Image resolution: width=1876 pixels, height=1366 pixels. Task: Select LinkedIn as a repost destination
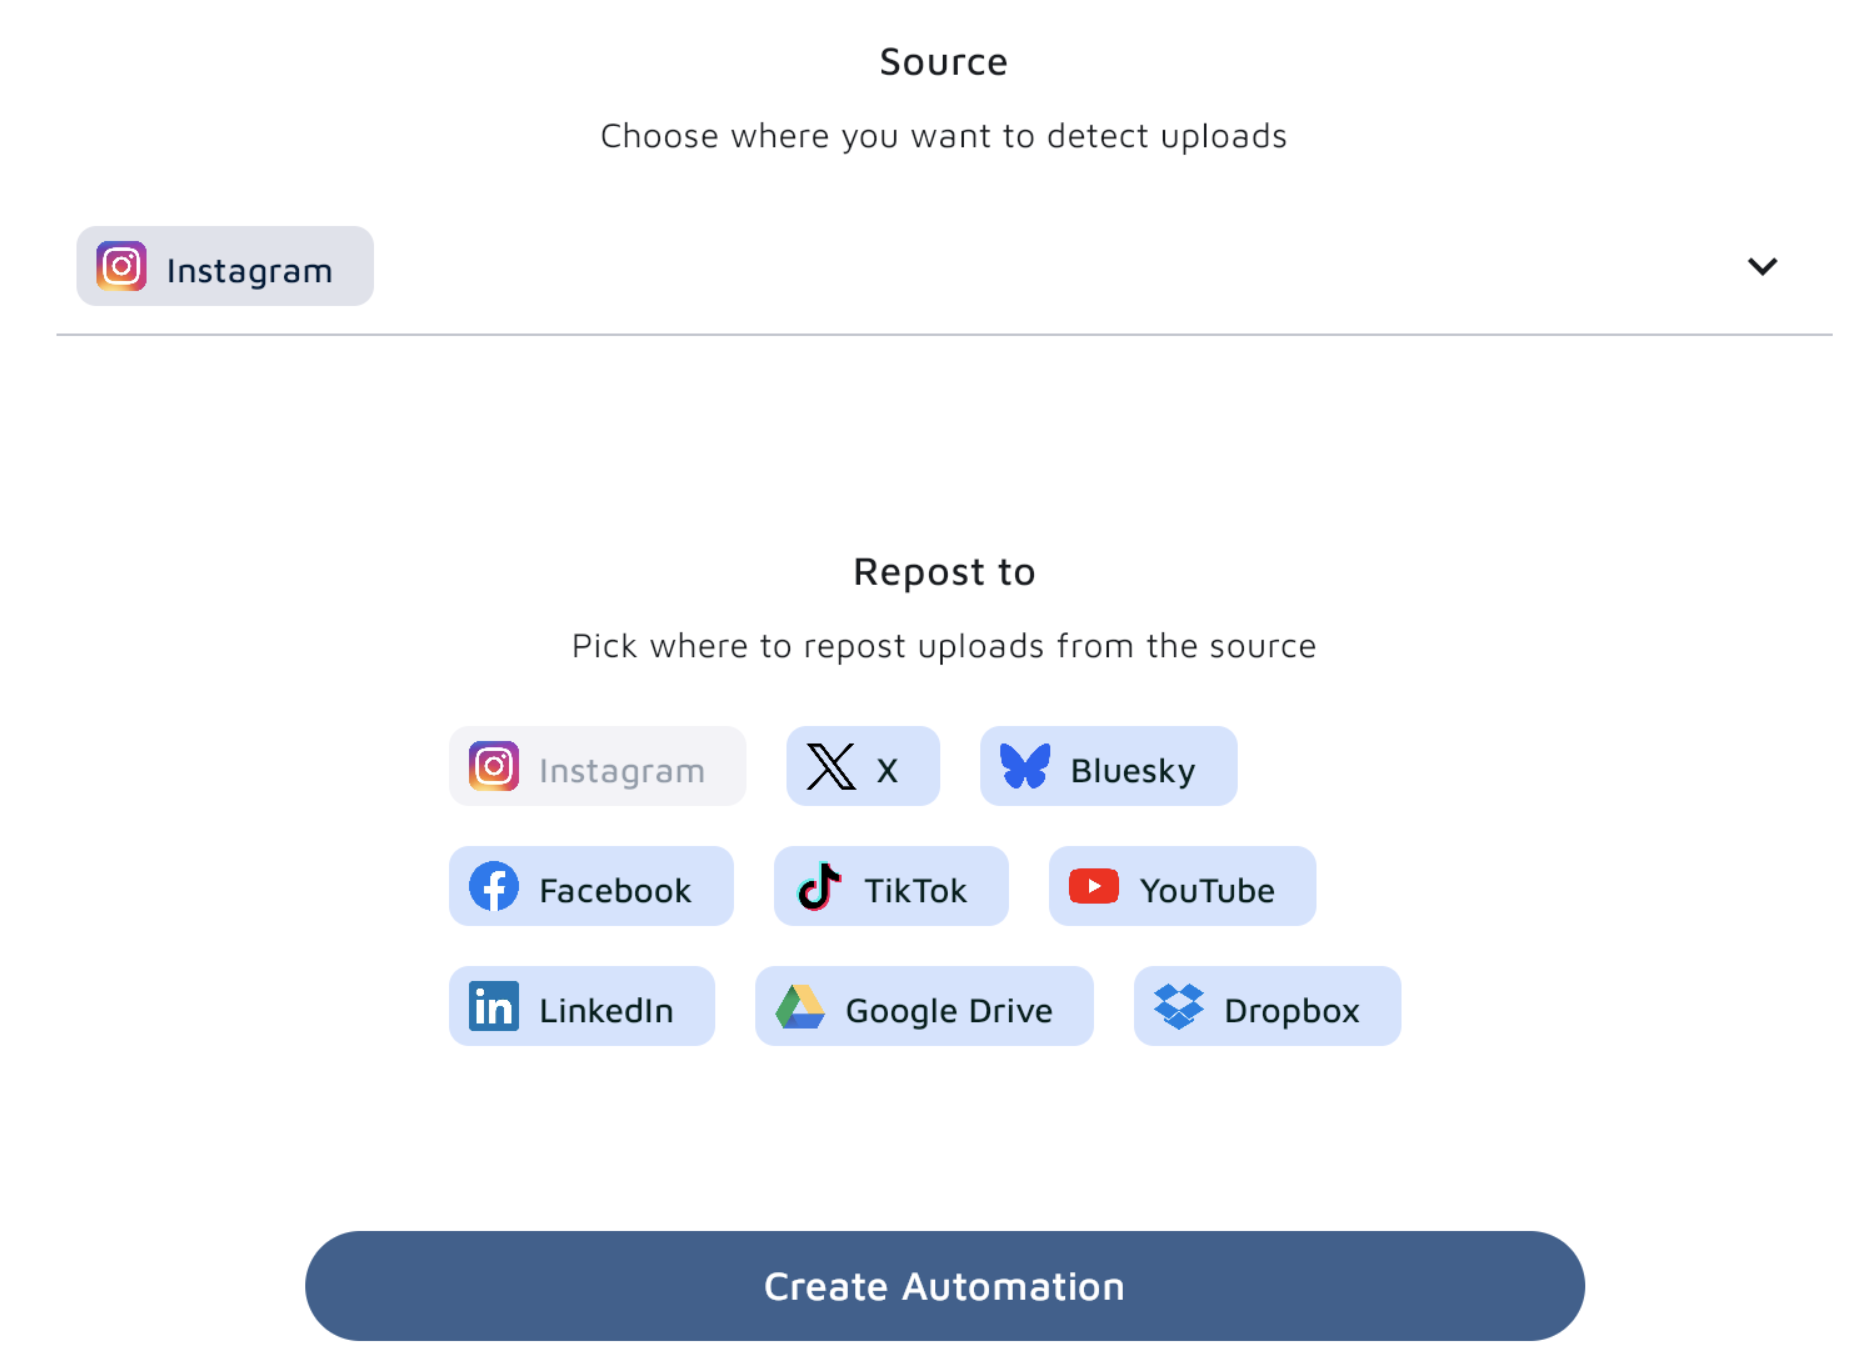(582, 1007)
